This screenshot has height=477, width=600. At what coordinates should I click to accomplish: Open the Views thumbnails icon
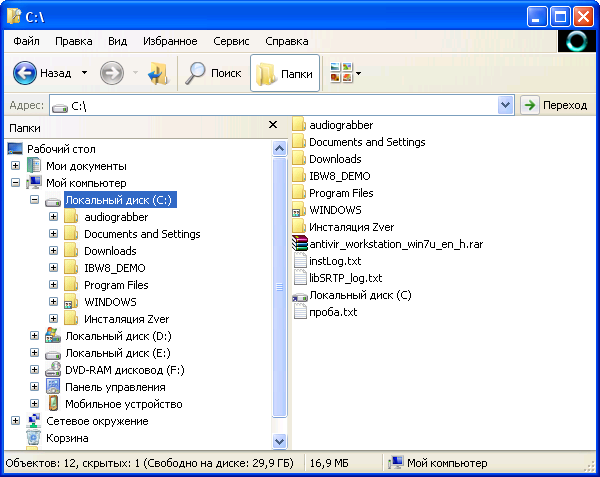coord(341,73)
